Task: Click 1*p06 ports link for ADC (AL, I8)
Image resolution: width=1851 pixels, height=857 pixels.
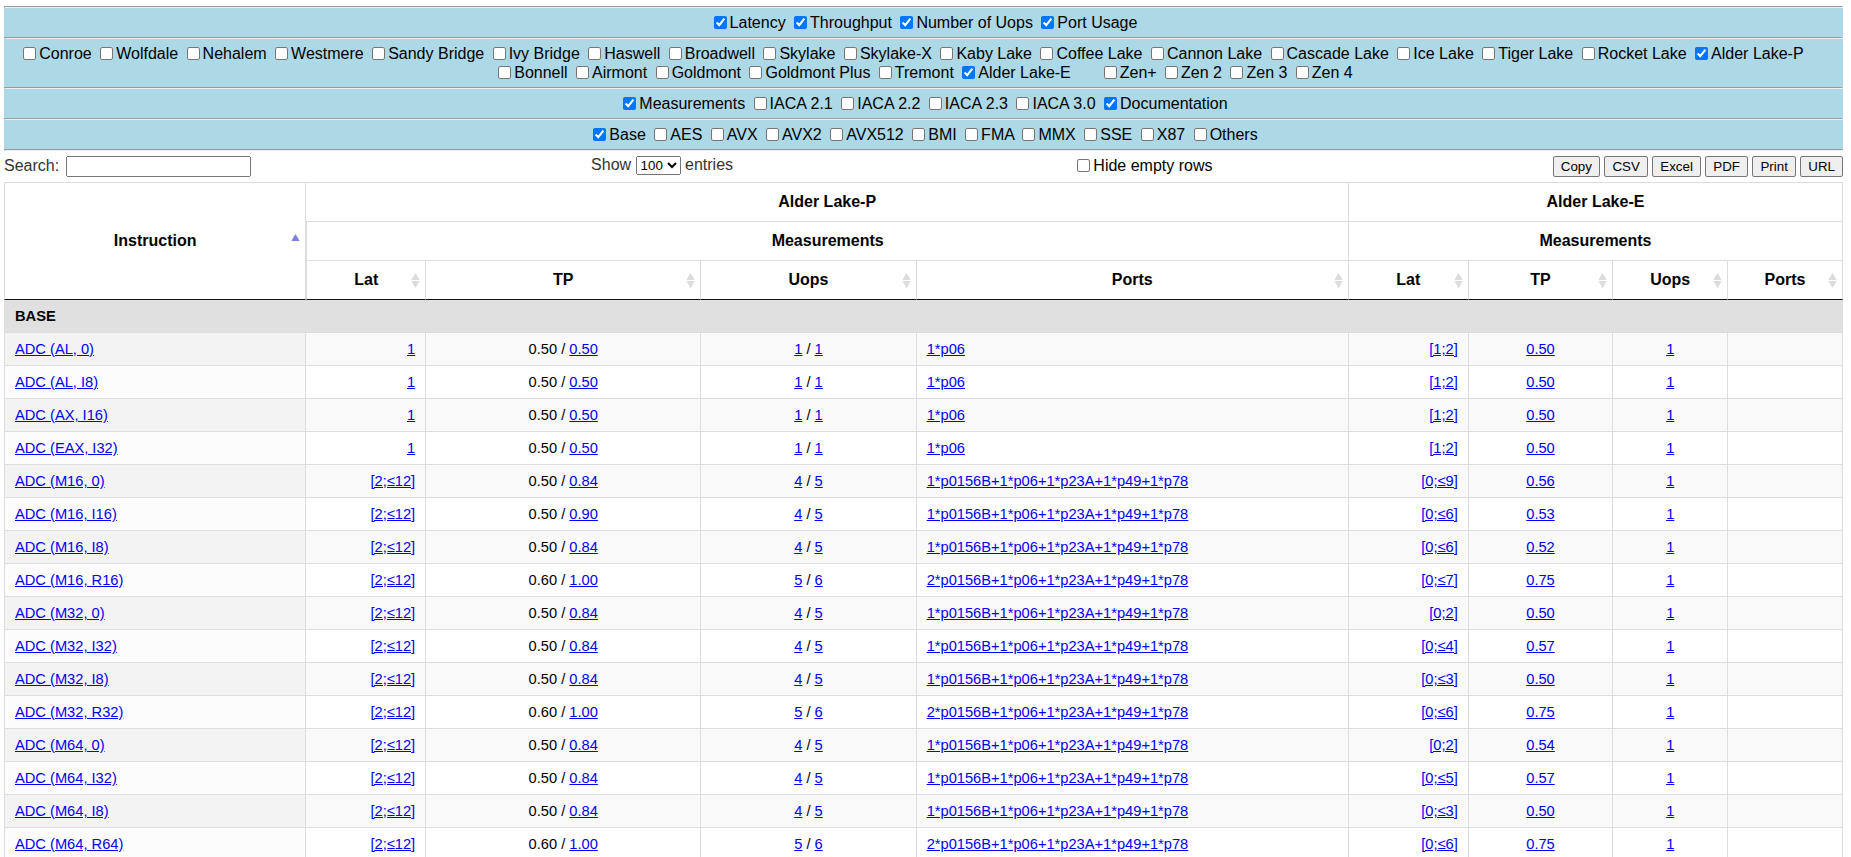Action: pos(946,382)
